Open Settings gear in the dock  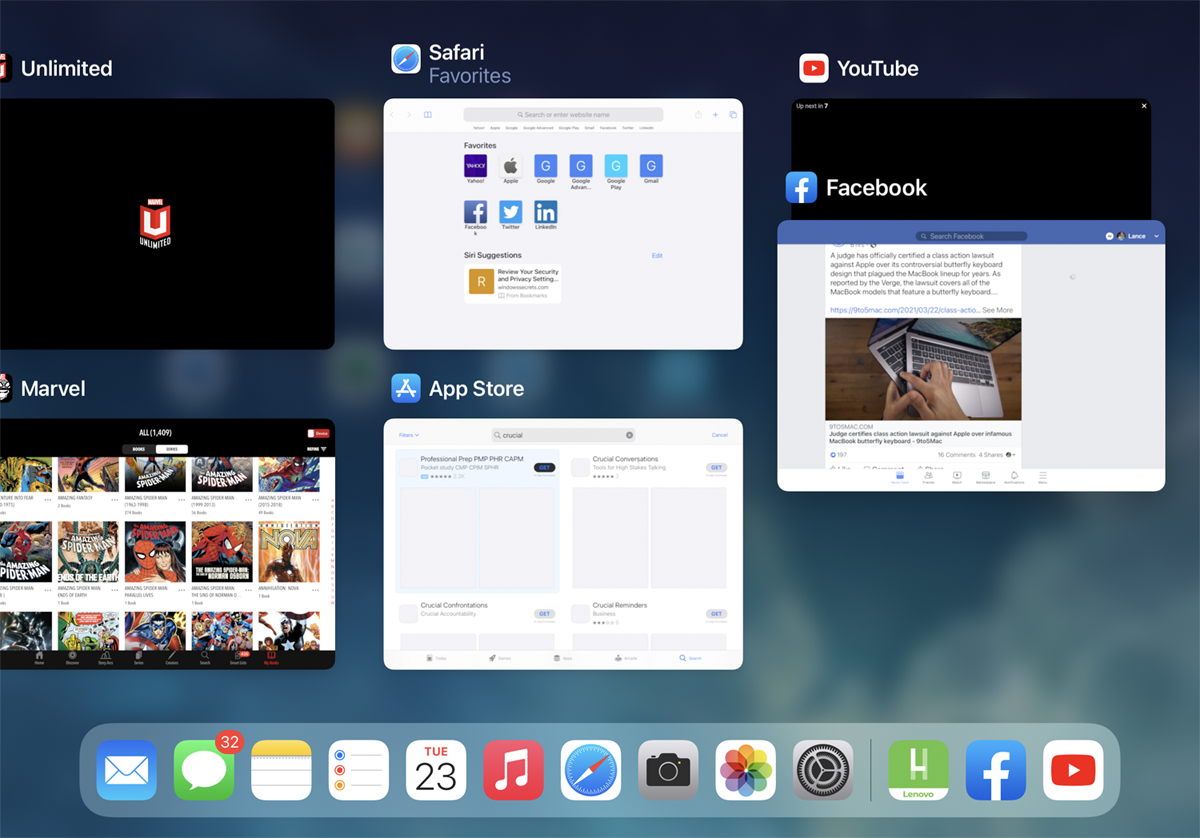tap(823, 770)
